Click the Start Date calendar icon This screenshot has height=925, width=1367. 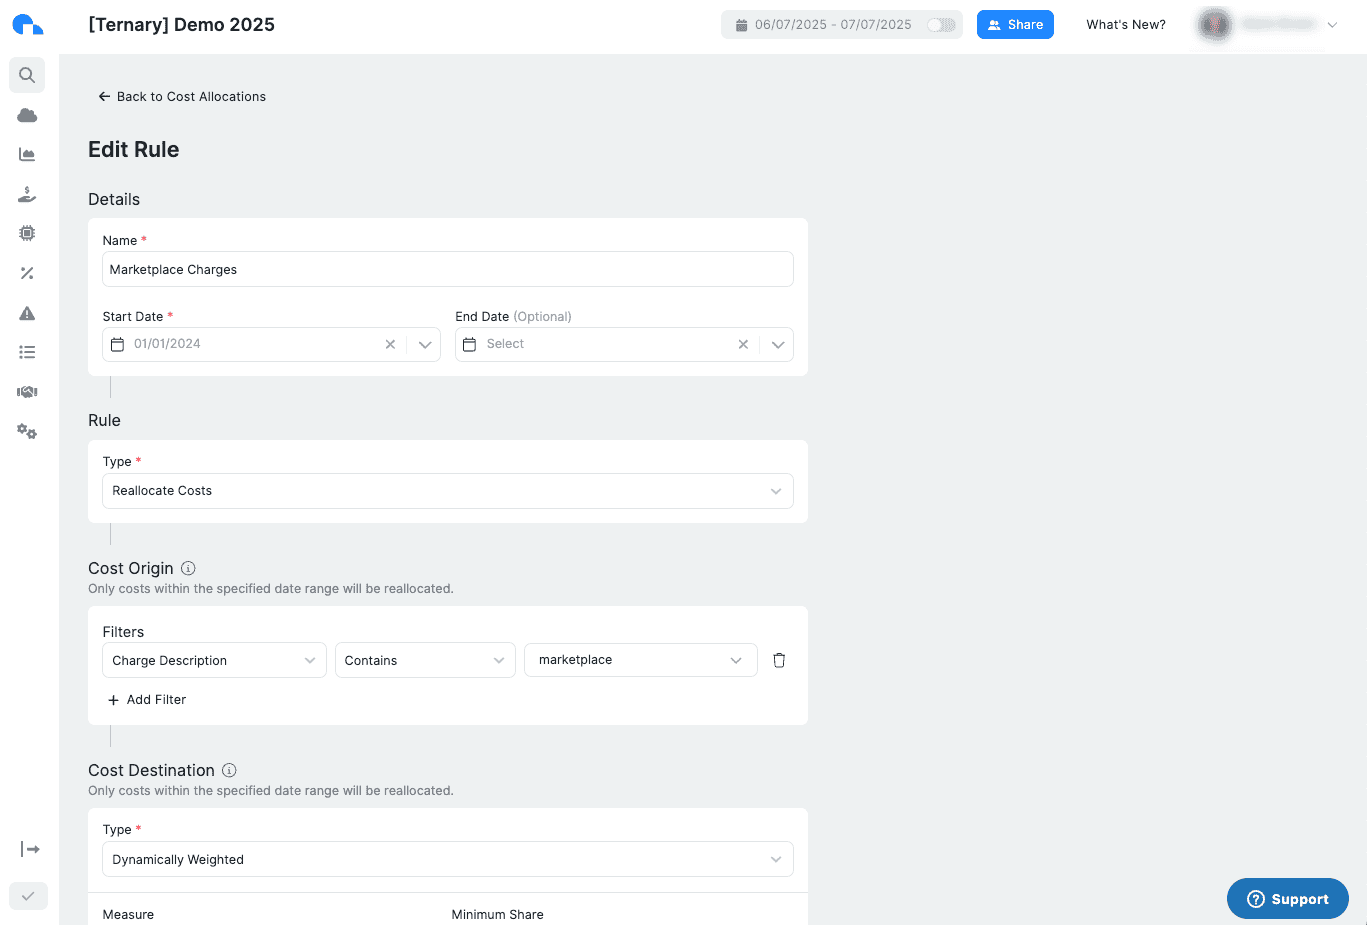[117, 344]
